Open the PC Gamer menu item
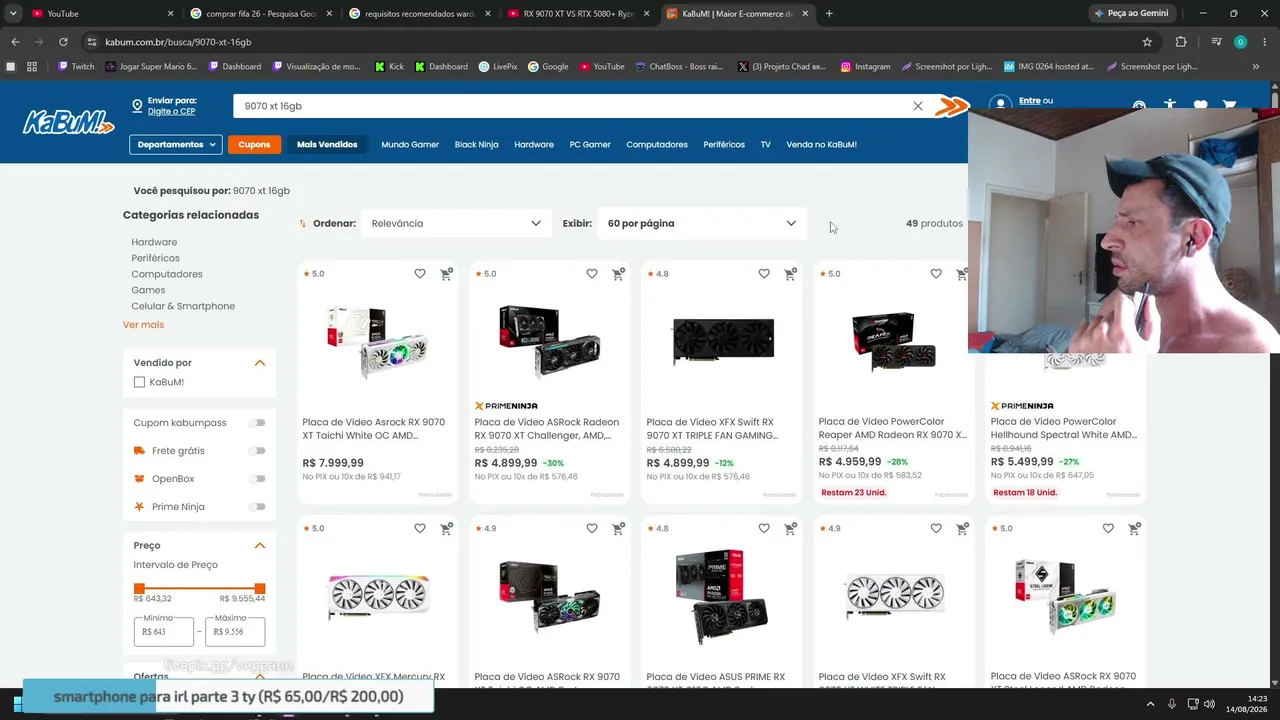Image resolution: width=1280 pixels, height=720 pixels. (590, 145)
